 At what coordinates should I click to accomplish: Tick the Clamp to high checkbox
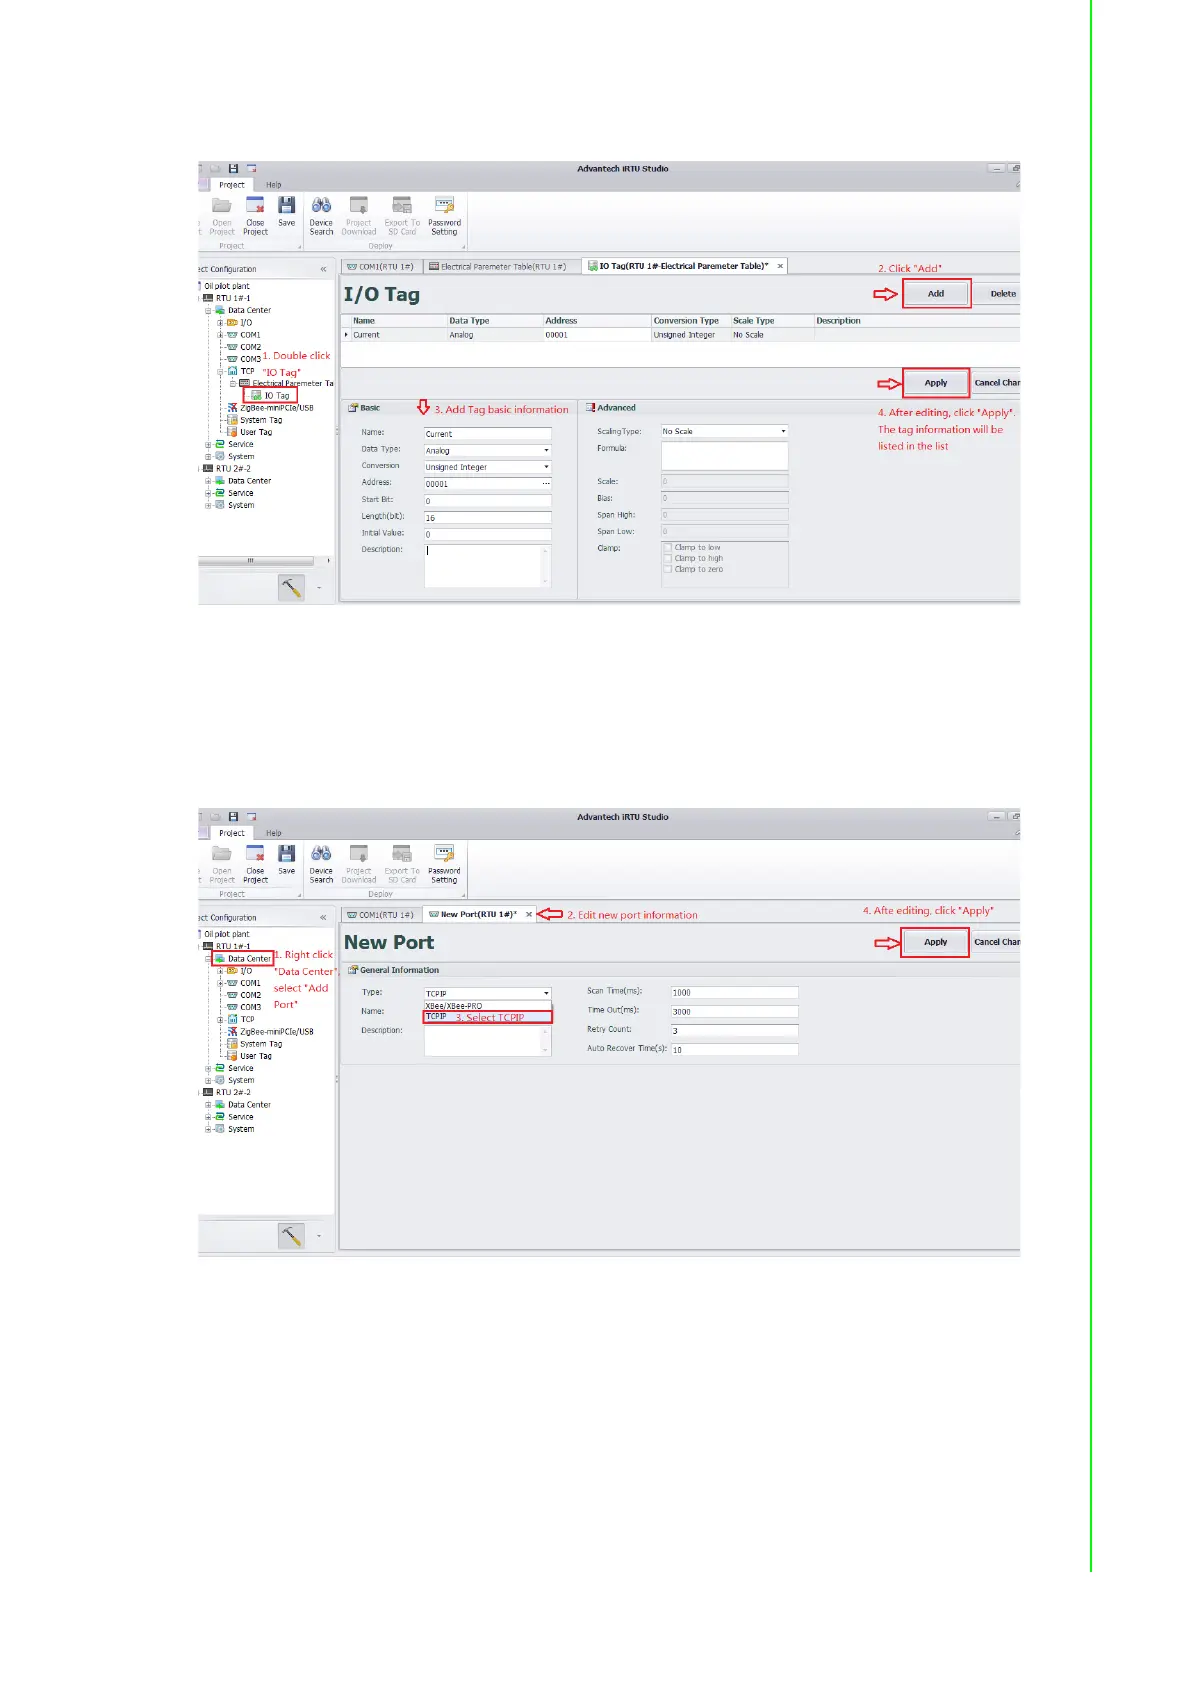668,559
